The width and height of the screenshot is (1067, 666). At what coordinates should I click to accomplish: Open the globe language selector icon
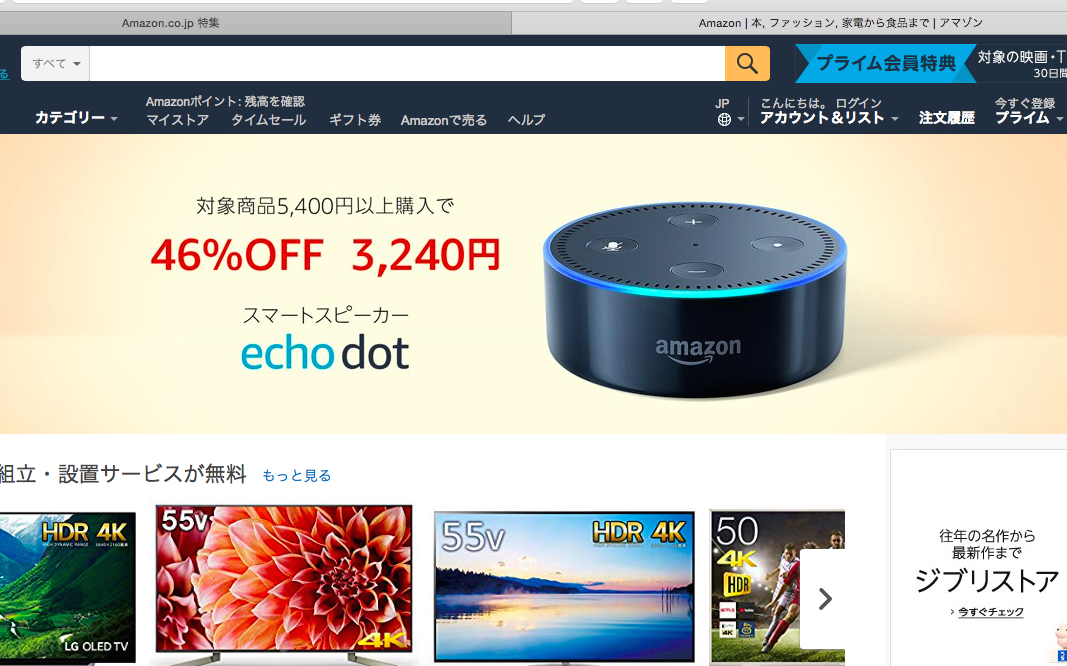pos(725,120)
